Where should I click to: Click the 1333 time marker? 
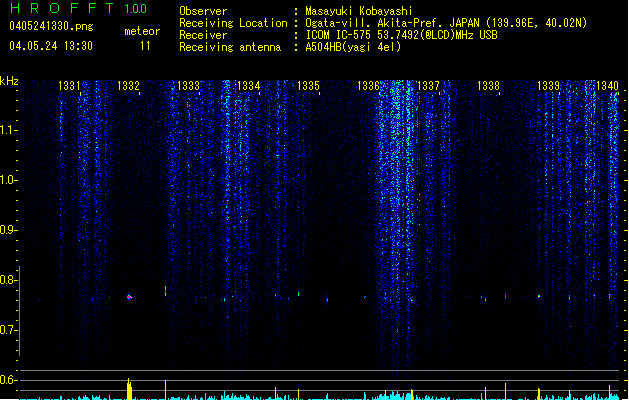coord(188,86)
